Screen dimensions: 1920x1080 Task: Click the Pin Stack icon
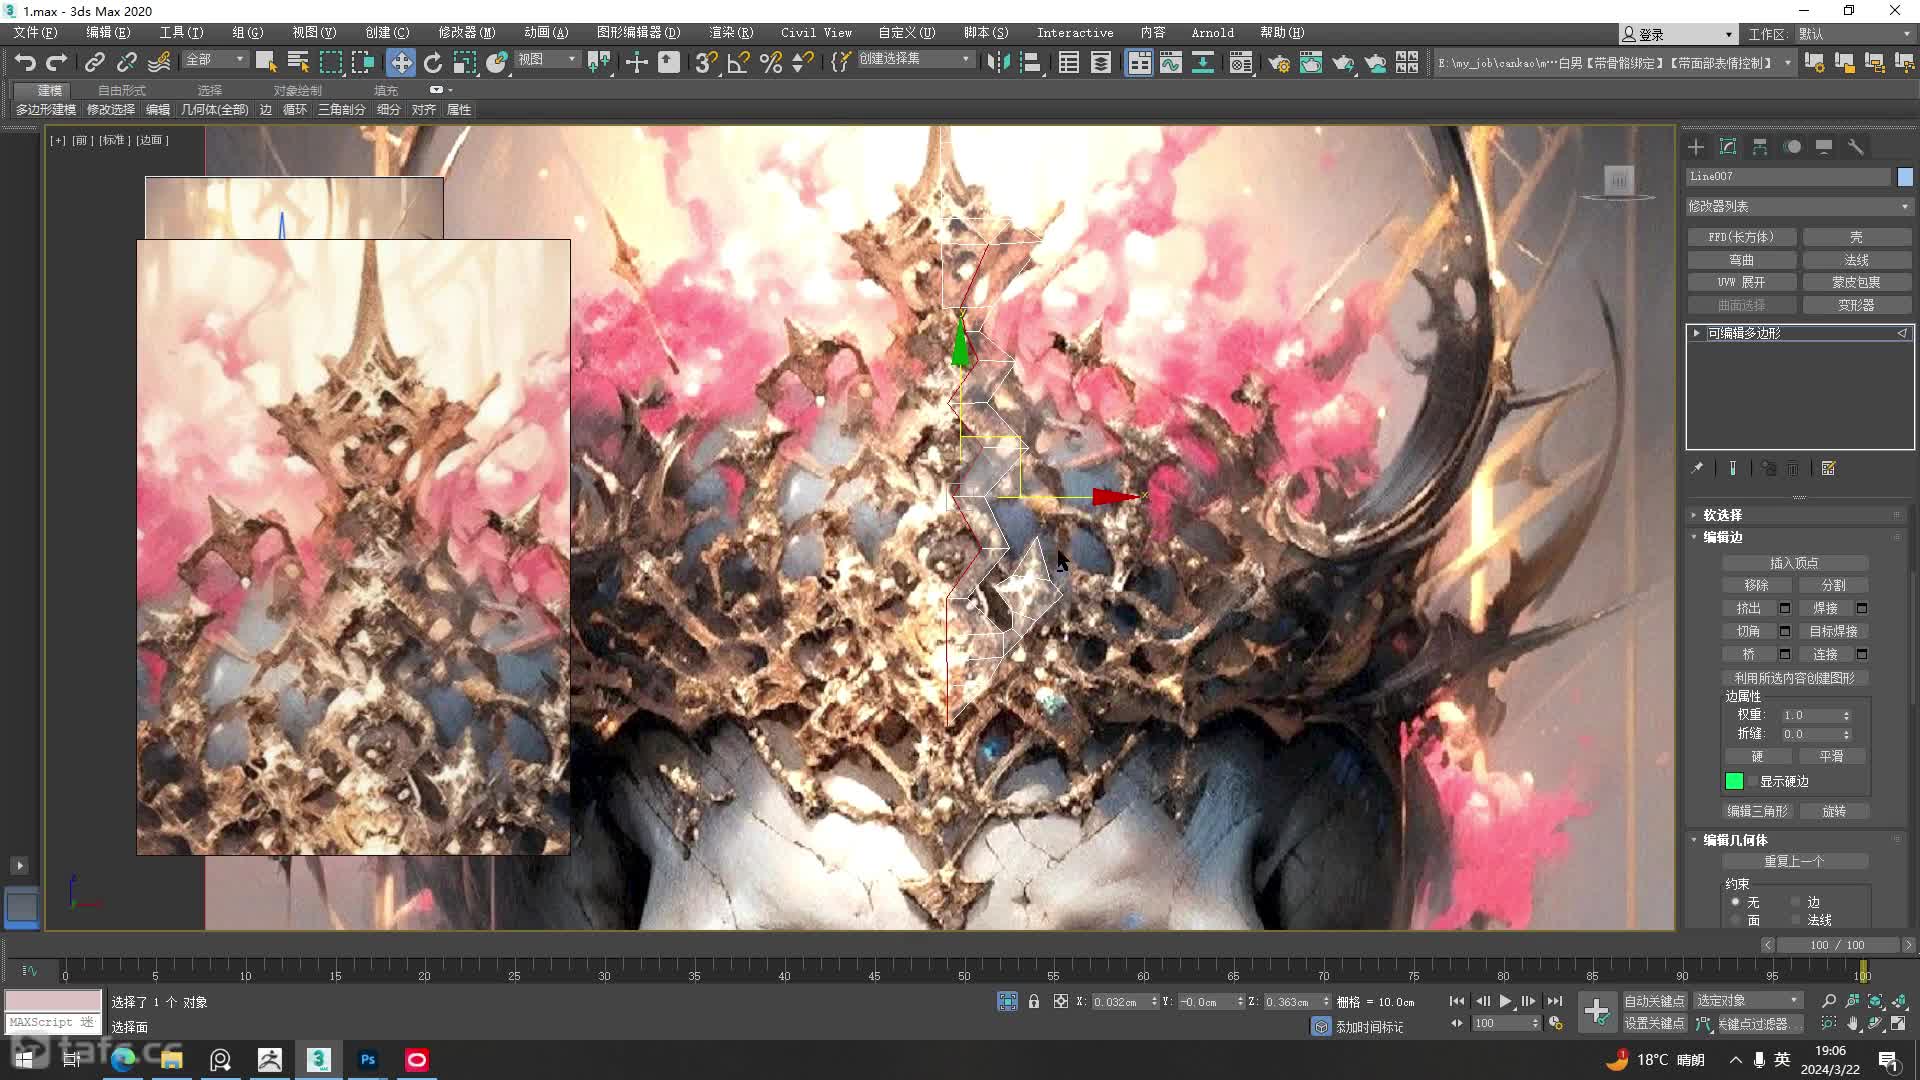click(x=1697, y=468)
